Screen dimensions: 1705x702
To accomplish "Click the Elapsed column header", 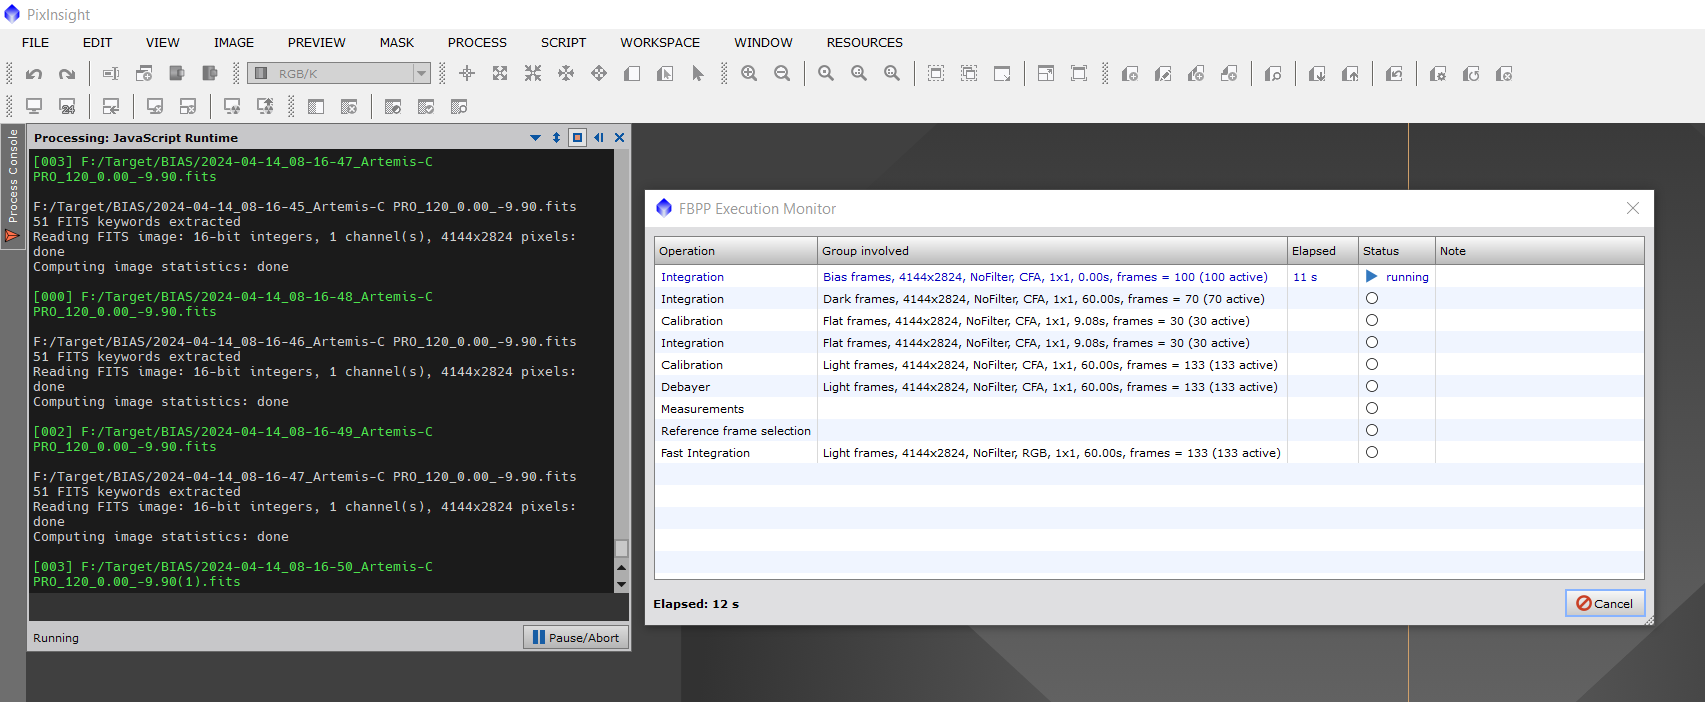I will click(x=1323, y=251).
